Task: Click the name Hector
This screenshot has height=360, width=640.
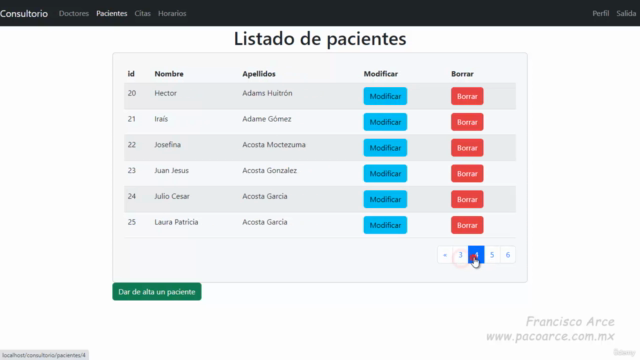Action: click(165, 93)
